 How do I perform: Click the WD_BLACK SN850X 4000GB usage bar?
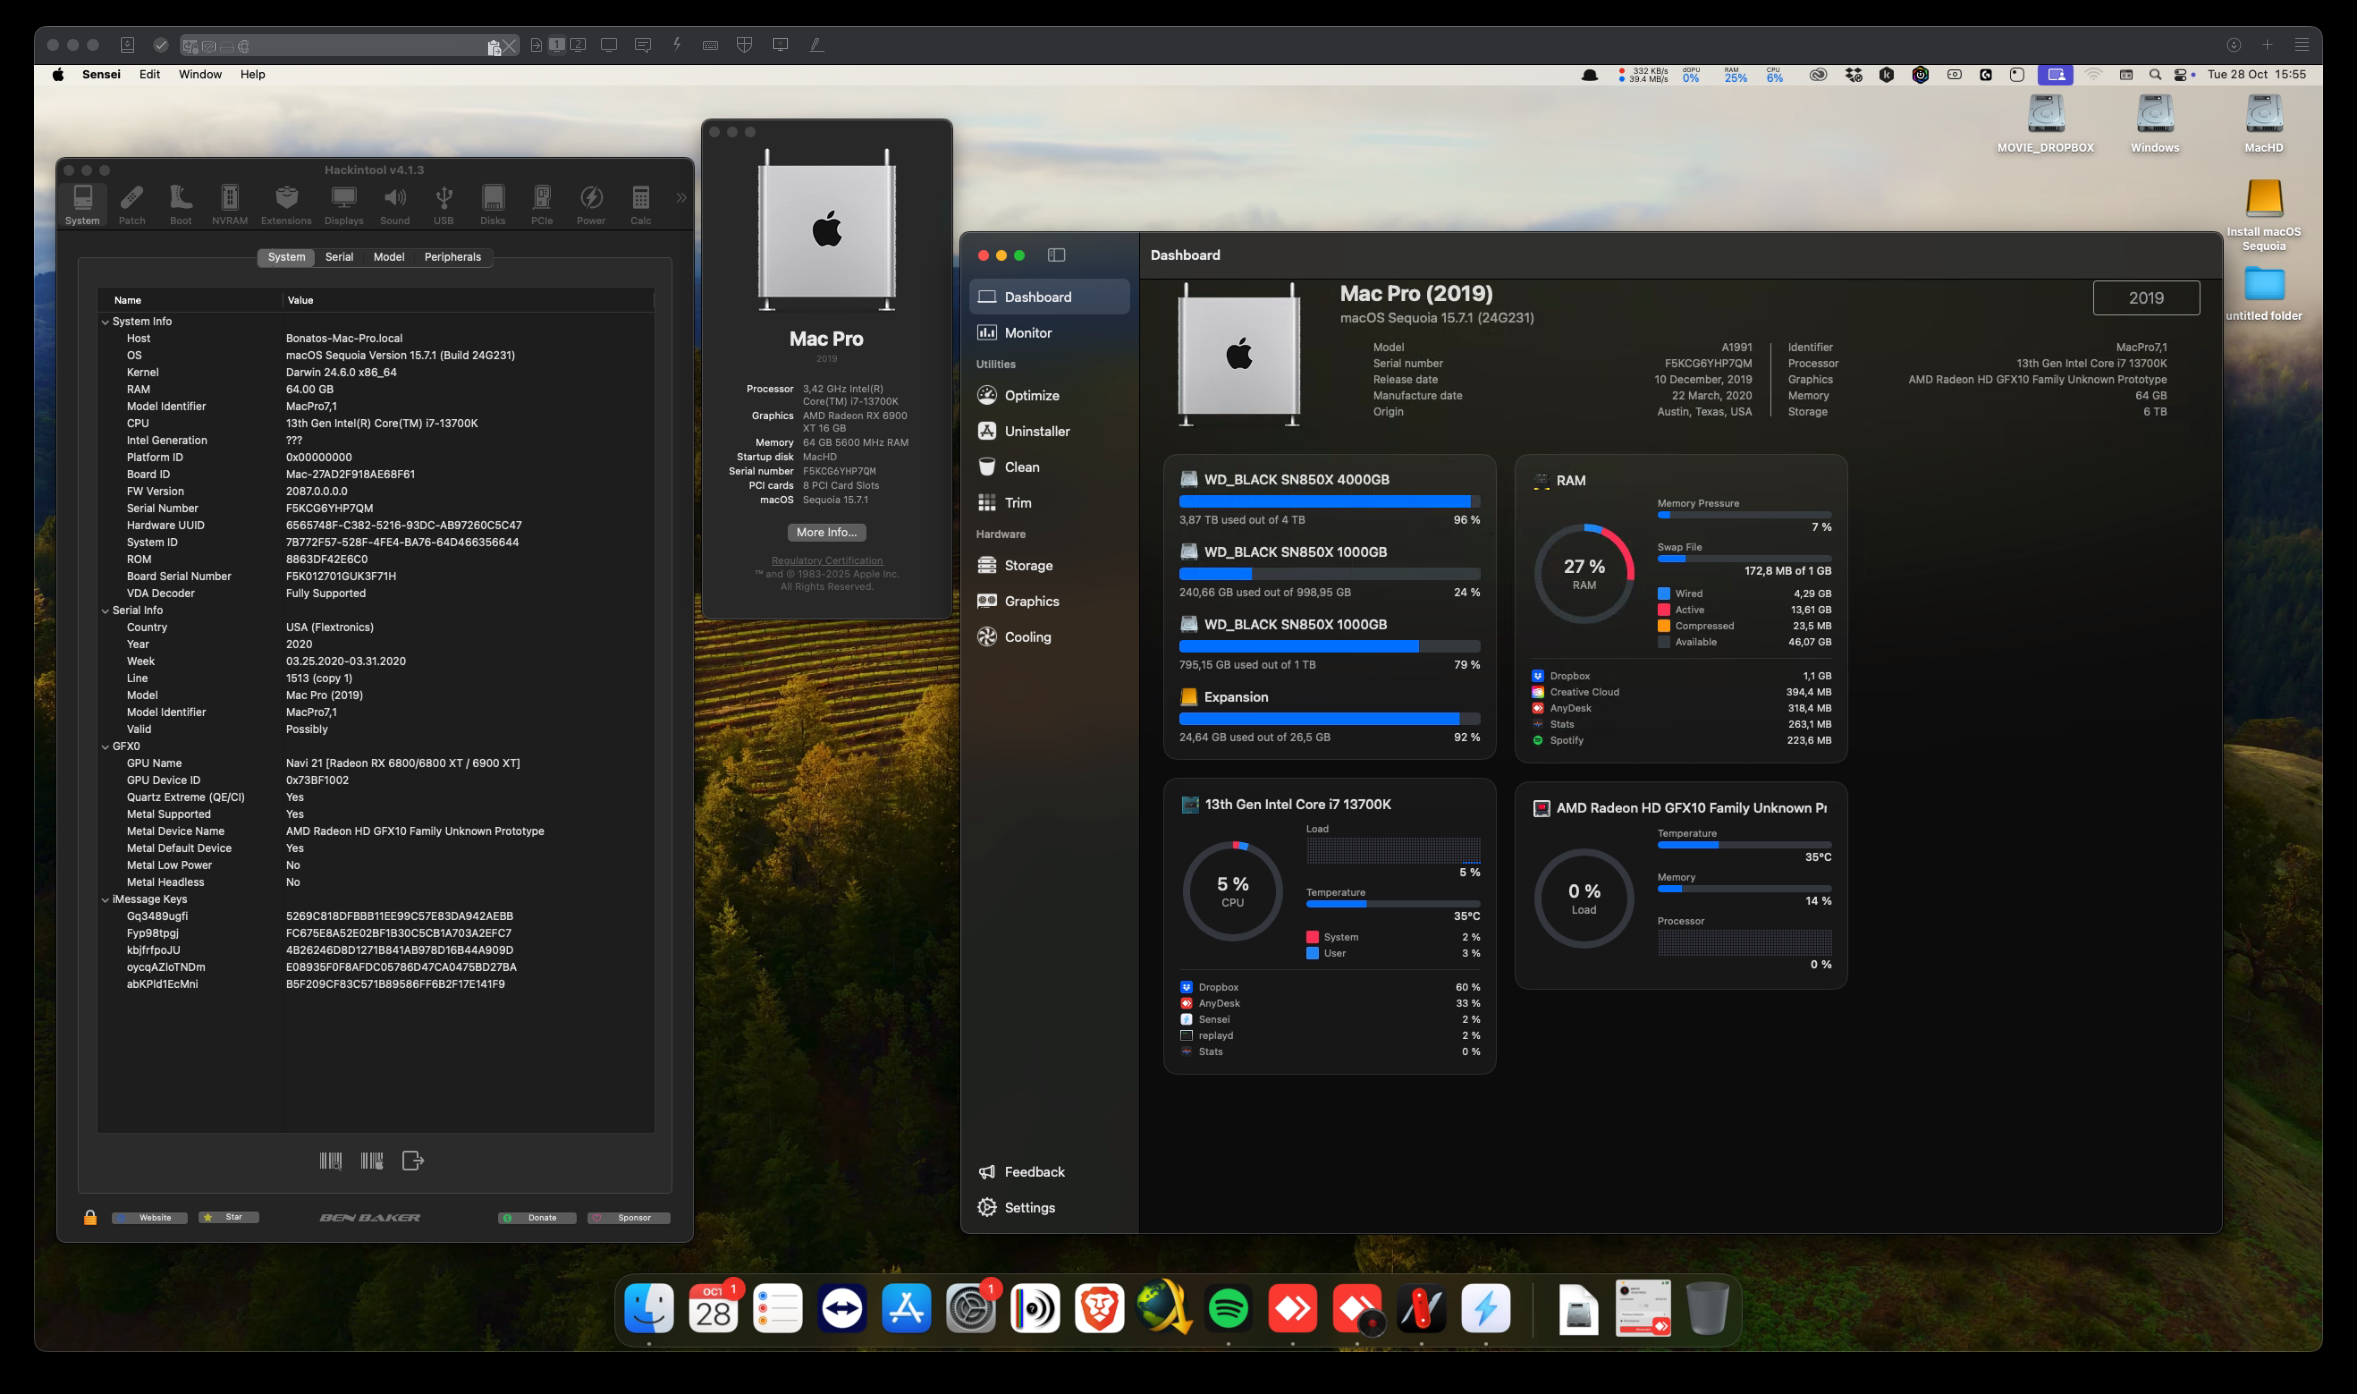(1328, 502)
